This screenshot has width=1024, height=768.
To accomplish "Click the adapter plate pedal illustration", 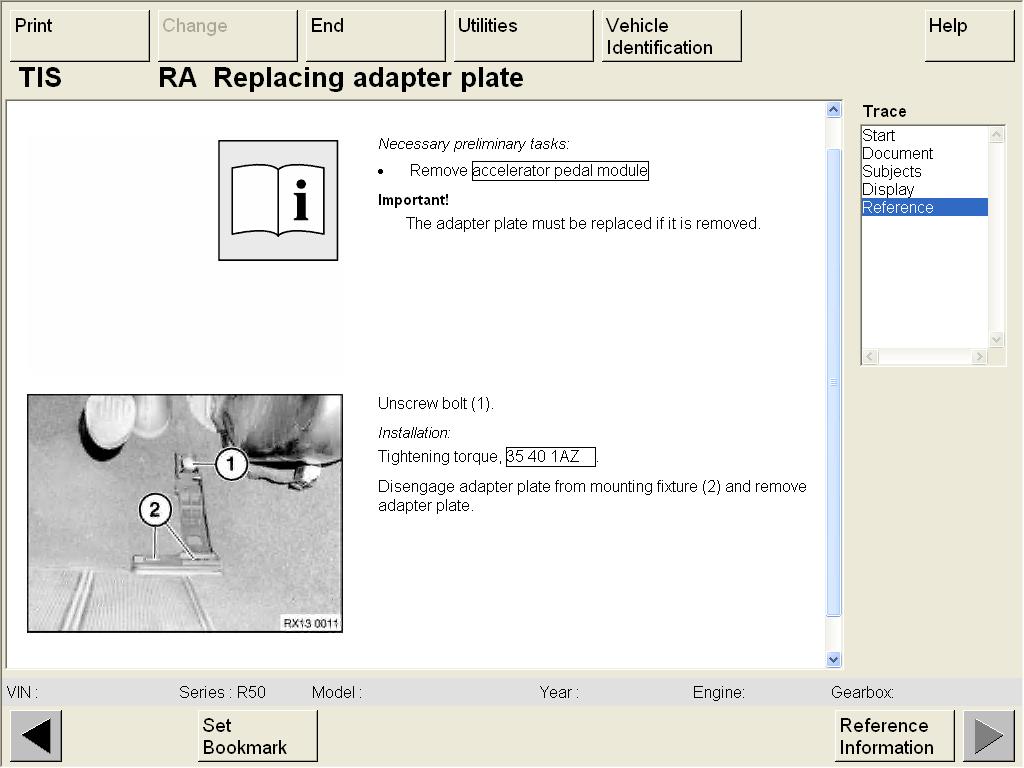I will pos(185,513).
